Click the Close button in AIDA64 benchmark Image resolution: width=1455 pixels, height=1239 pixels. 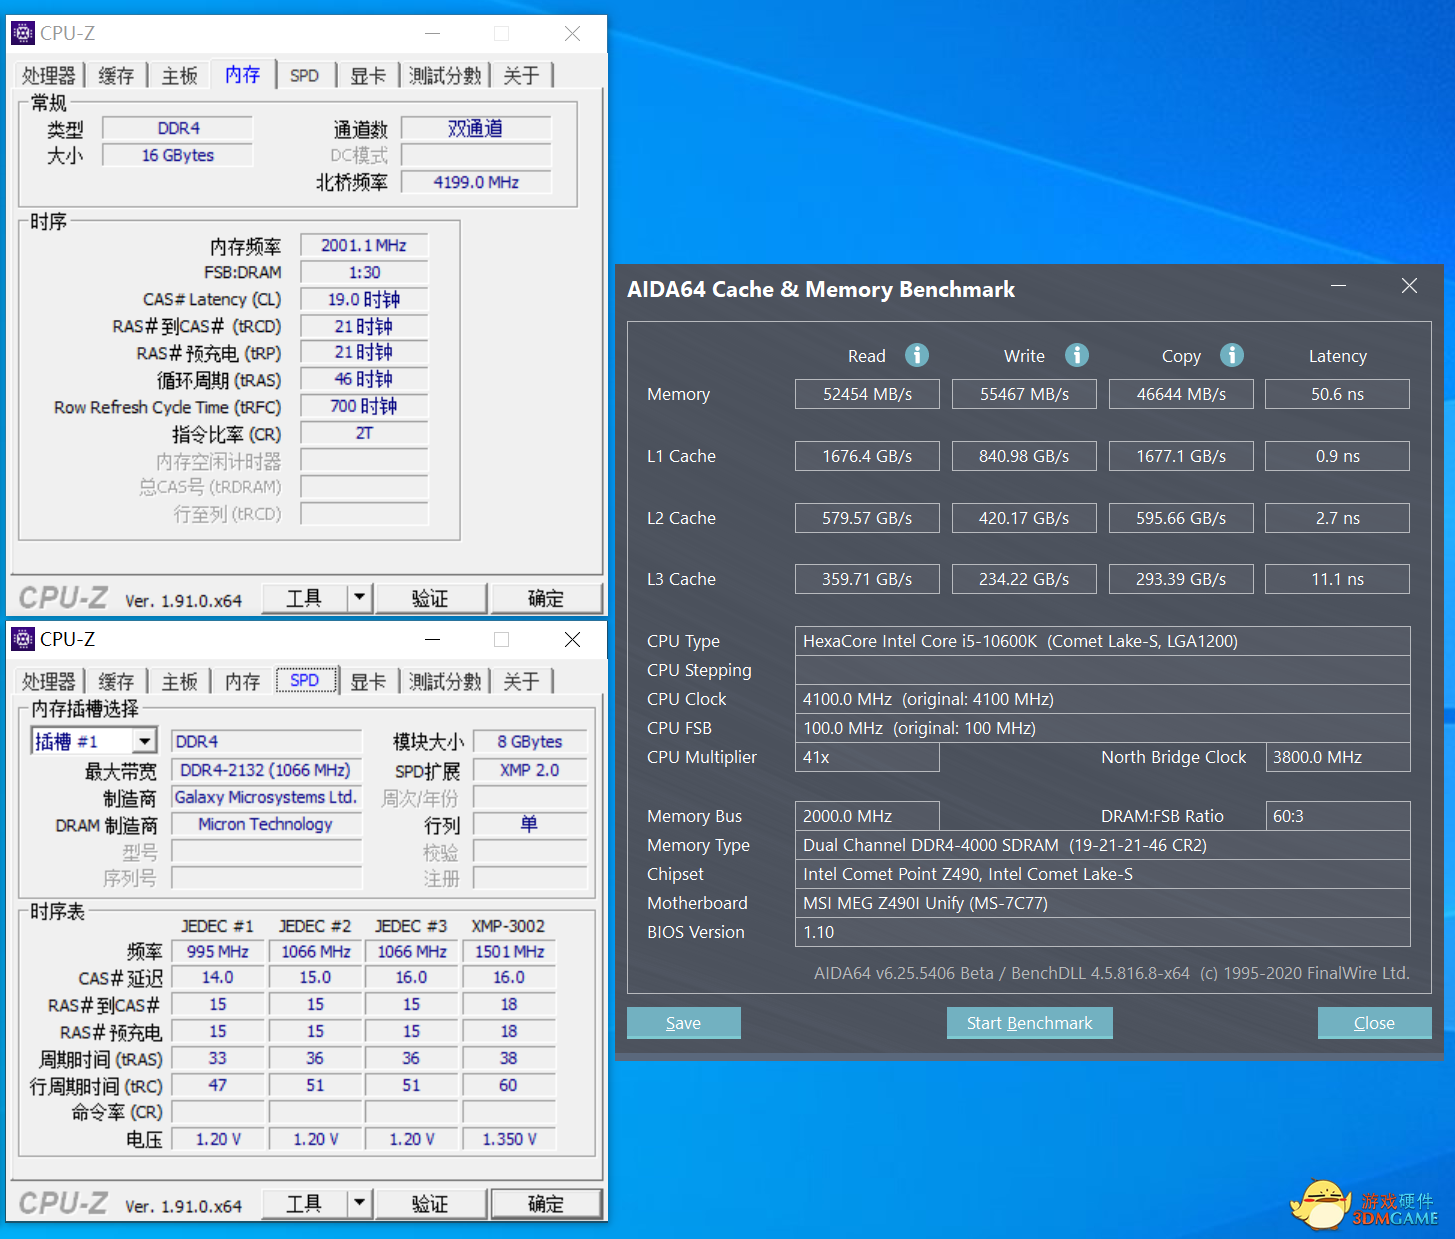click(x=1375, y=1023)
